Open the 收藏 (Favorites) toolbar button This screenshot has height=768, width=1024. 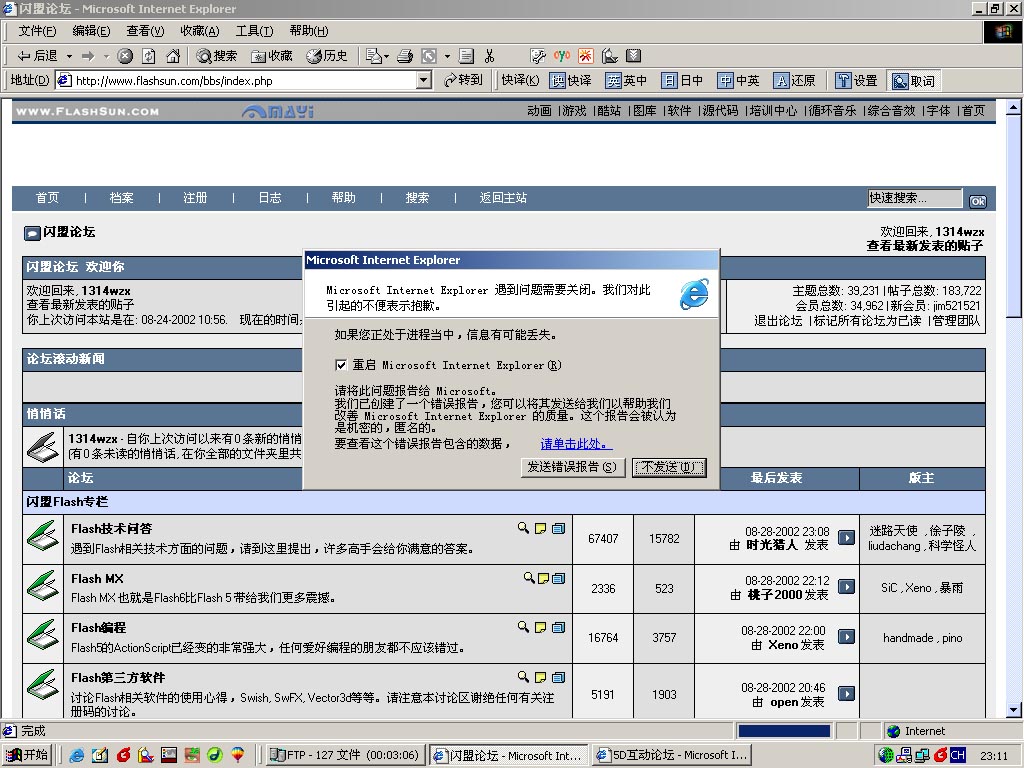point(272,56)
